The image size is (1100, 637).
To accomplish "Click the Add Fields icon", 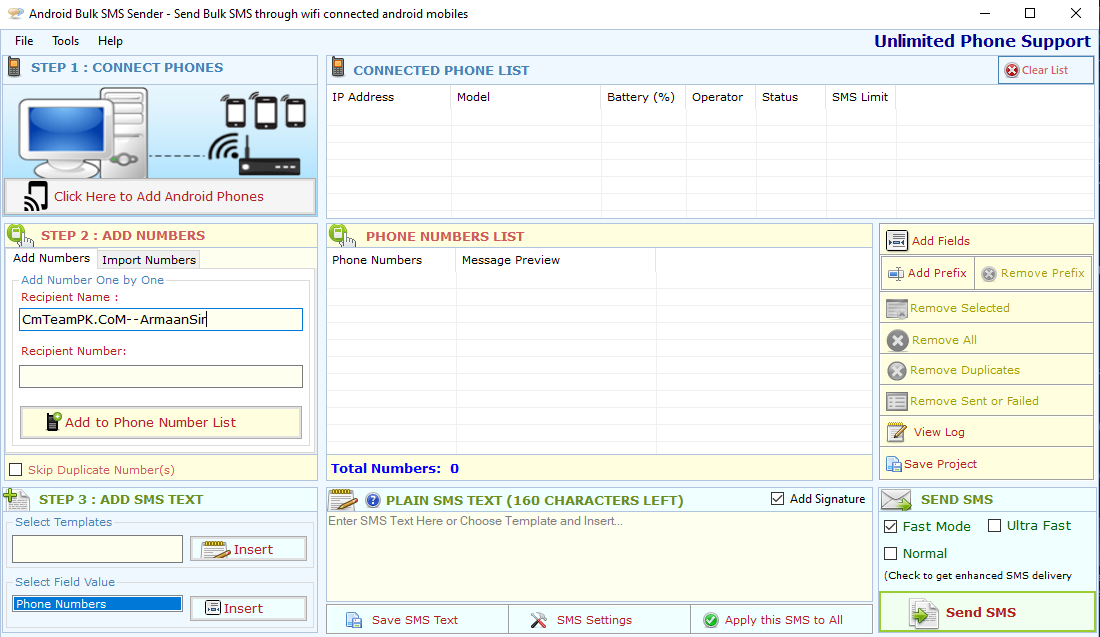I will point(897,241).
